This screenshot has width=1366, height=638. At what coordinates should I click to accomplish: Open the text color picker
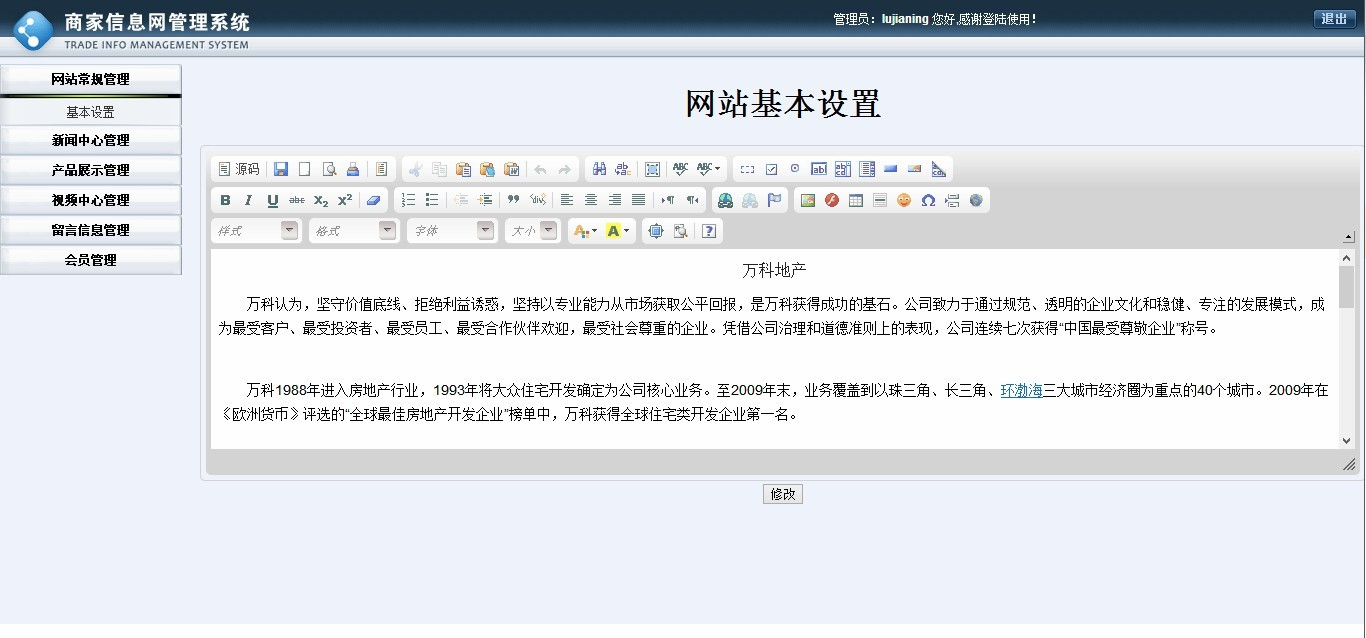pyautogui.click(x=585, y=231)
